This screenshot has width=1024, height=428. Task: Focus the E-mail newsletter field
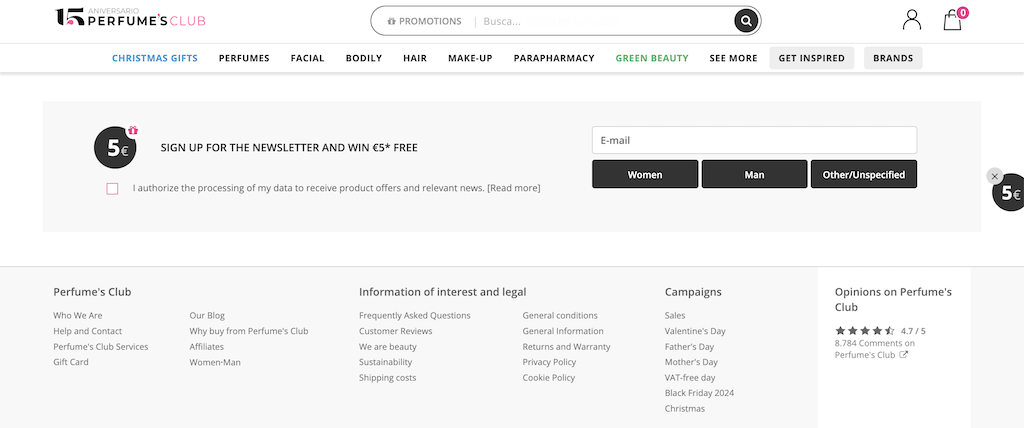(754, 140)
